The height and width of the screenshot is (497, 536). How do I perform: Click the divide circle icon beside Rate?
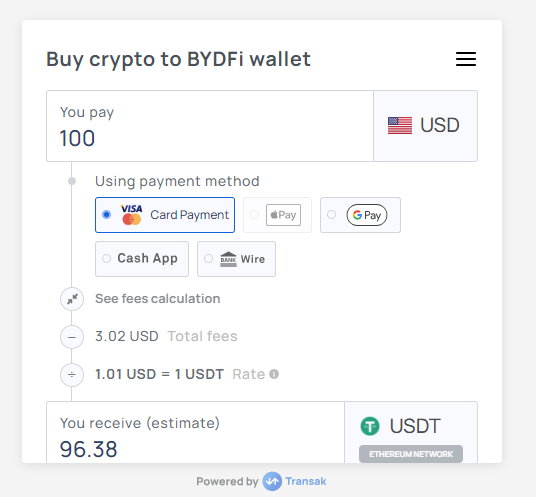[72, 375]
